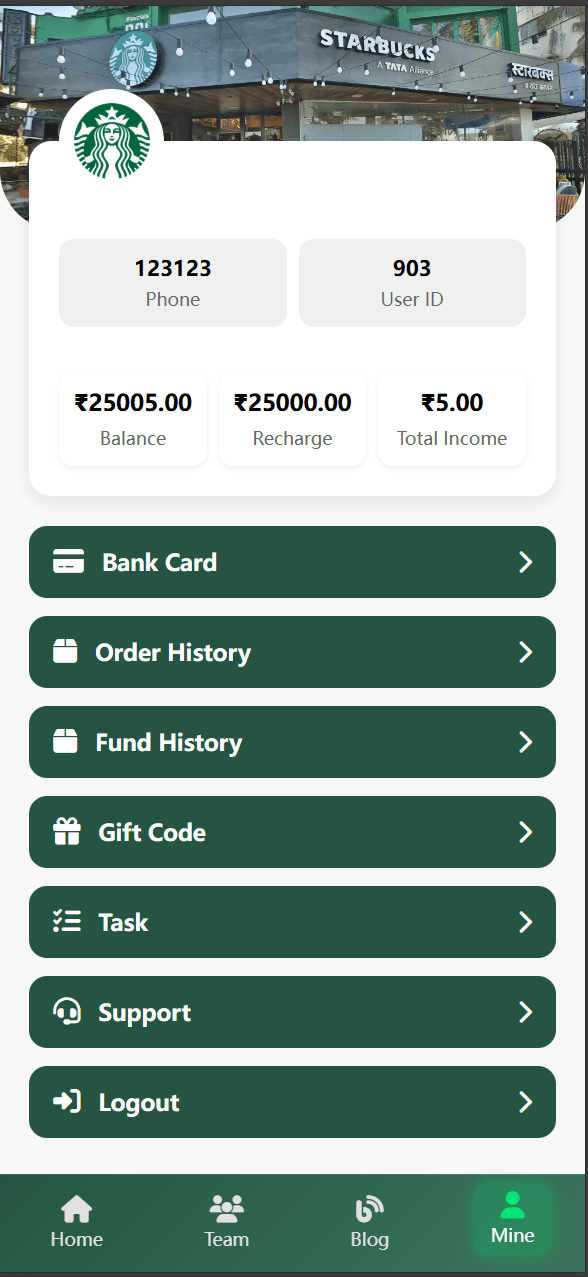The image size is (588, 1277).
Task: Select the Mine tab
Action: (x=513, y=1218)
